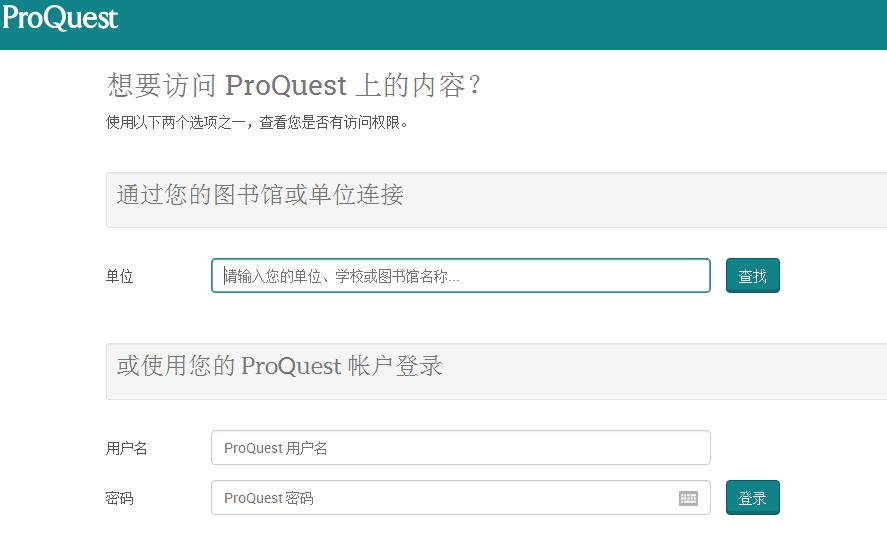Click the ProQuest 用户名 input field
This screenshot has height=549, width=887.
460,448
